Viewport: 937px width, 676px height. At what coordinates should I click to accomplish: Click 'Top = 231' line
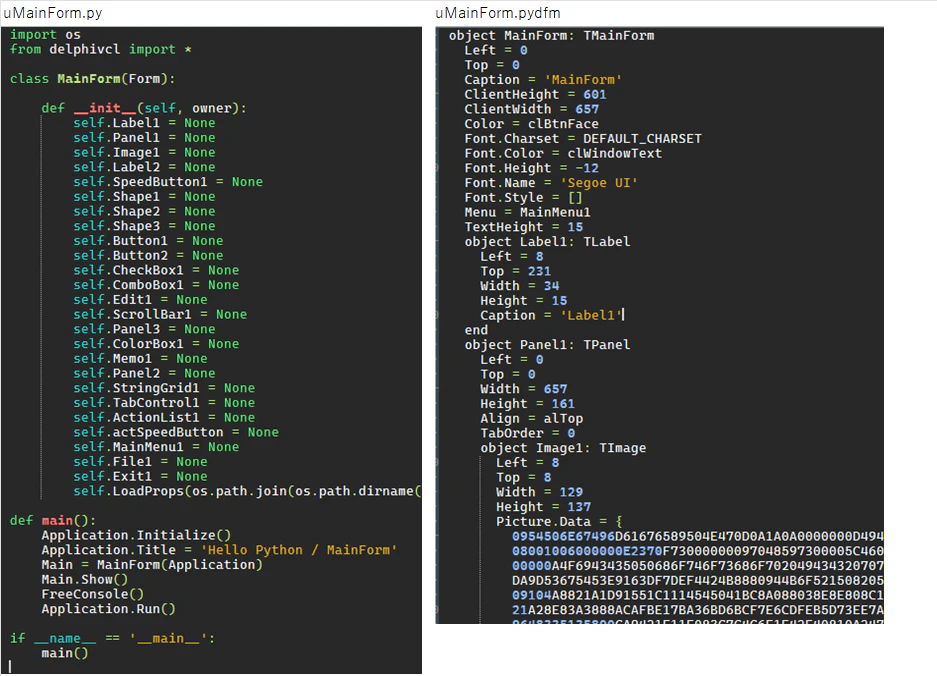pos(516,271)
